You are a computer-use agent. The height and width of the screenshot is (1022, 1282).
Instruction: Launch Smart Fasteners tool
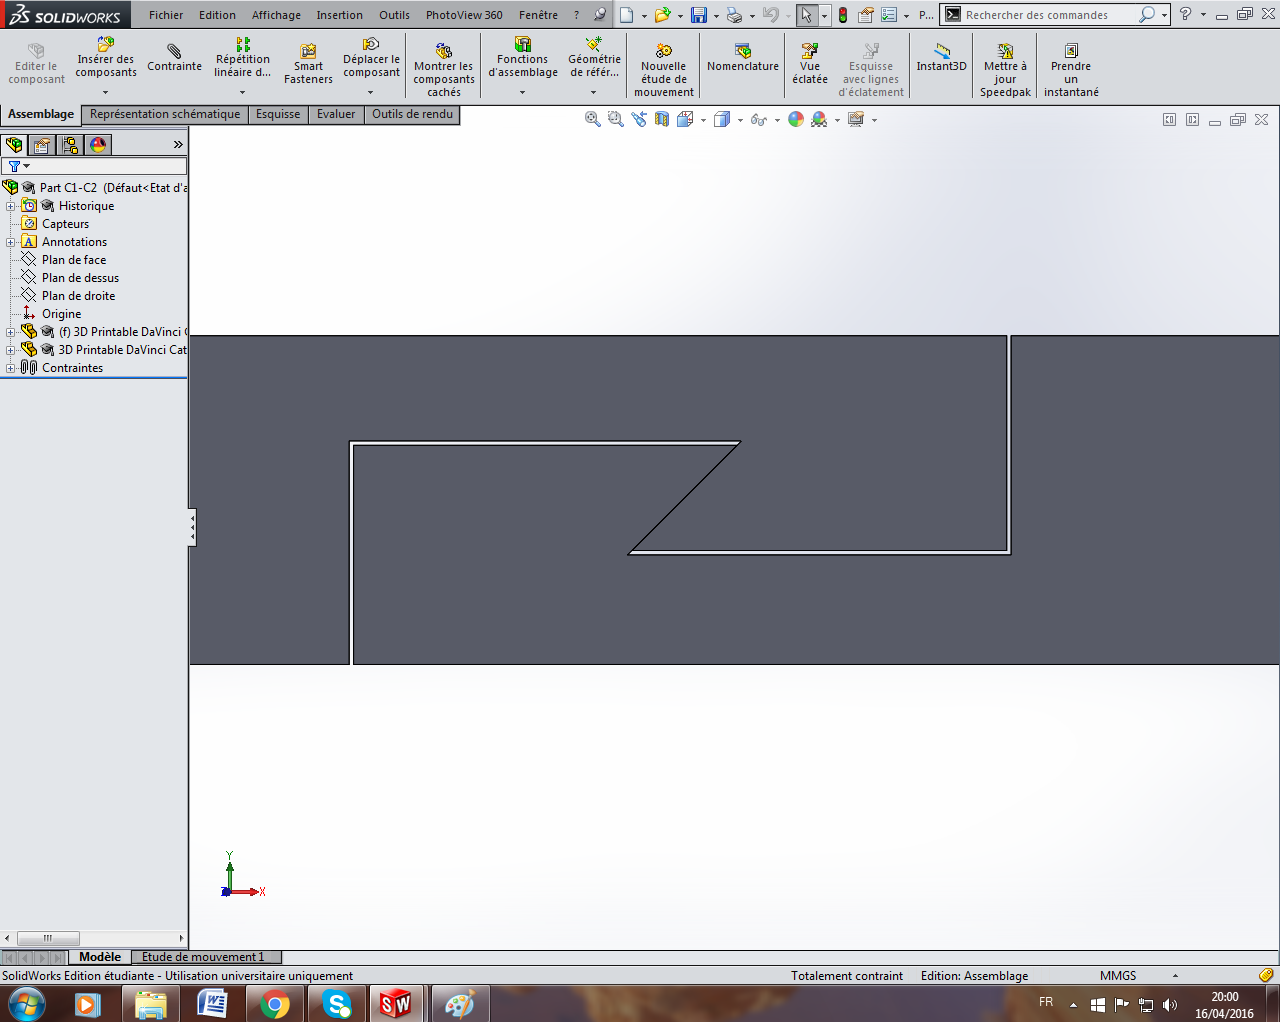(308, 65)
